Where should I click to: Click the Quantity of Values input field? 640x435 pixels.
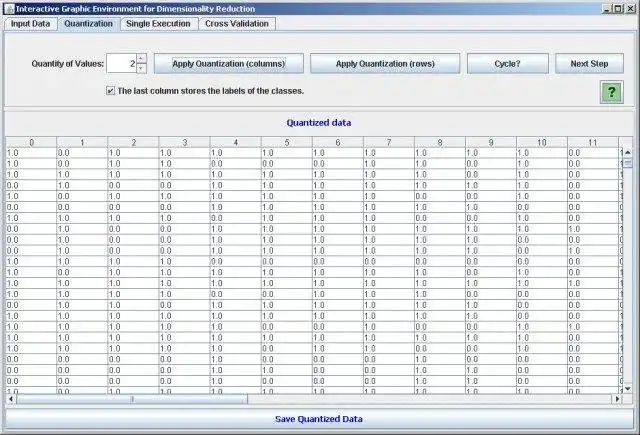pyautogui.click(x=121, y=64)
